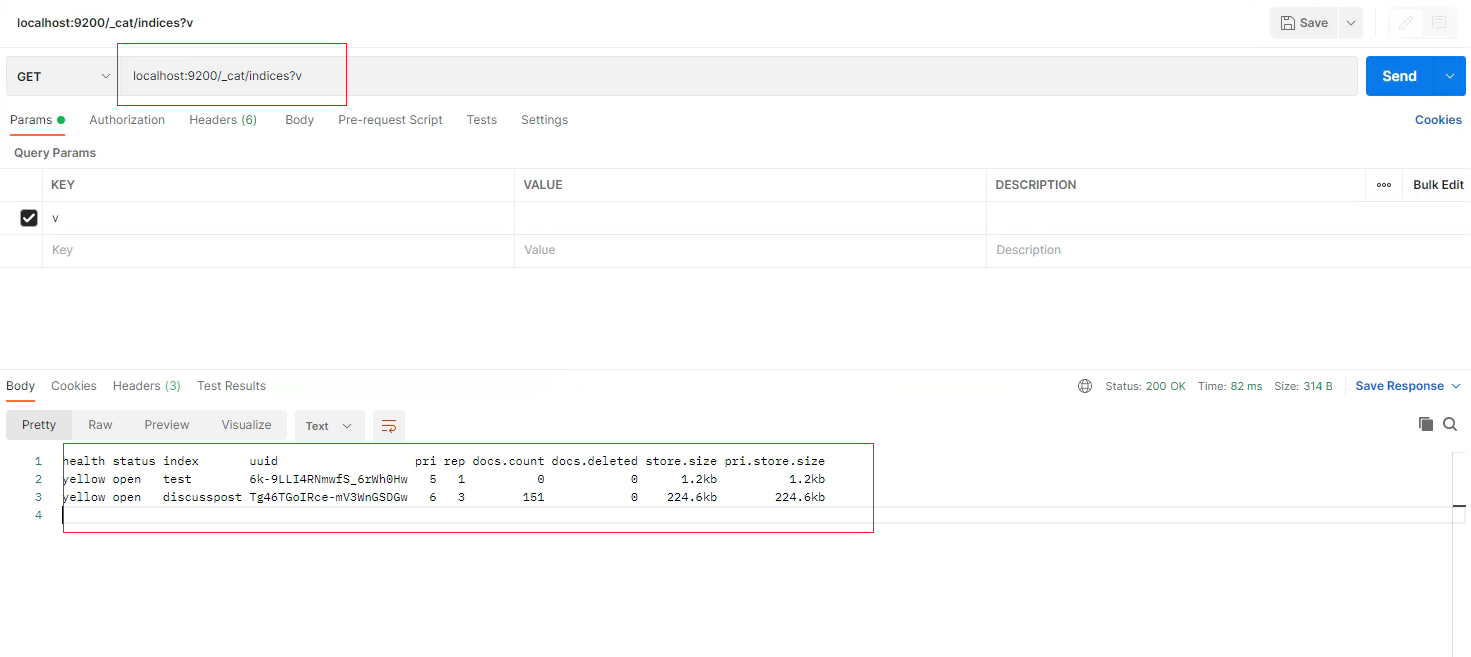Viewport: 1471px width, 657px height.
Task: Open the Settings tab
Action: coord(544,120)
